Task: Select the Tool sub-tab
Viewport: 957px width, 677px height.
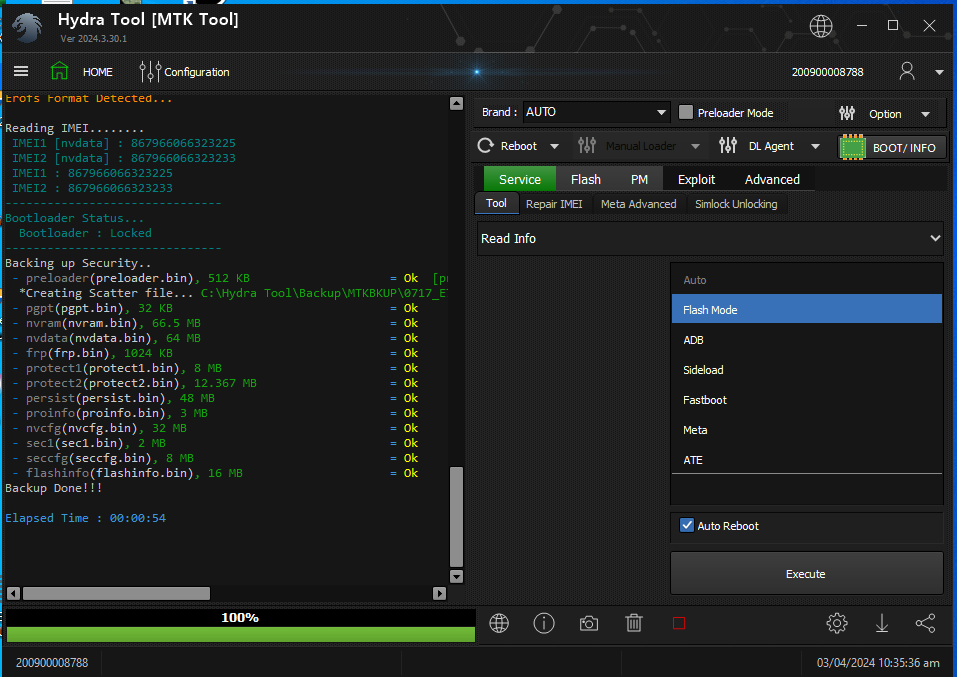Action: click(x=496, y=203)
